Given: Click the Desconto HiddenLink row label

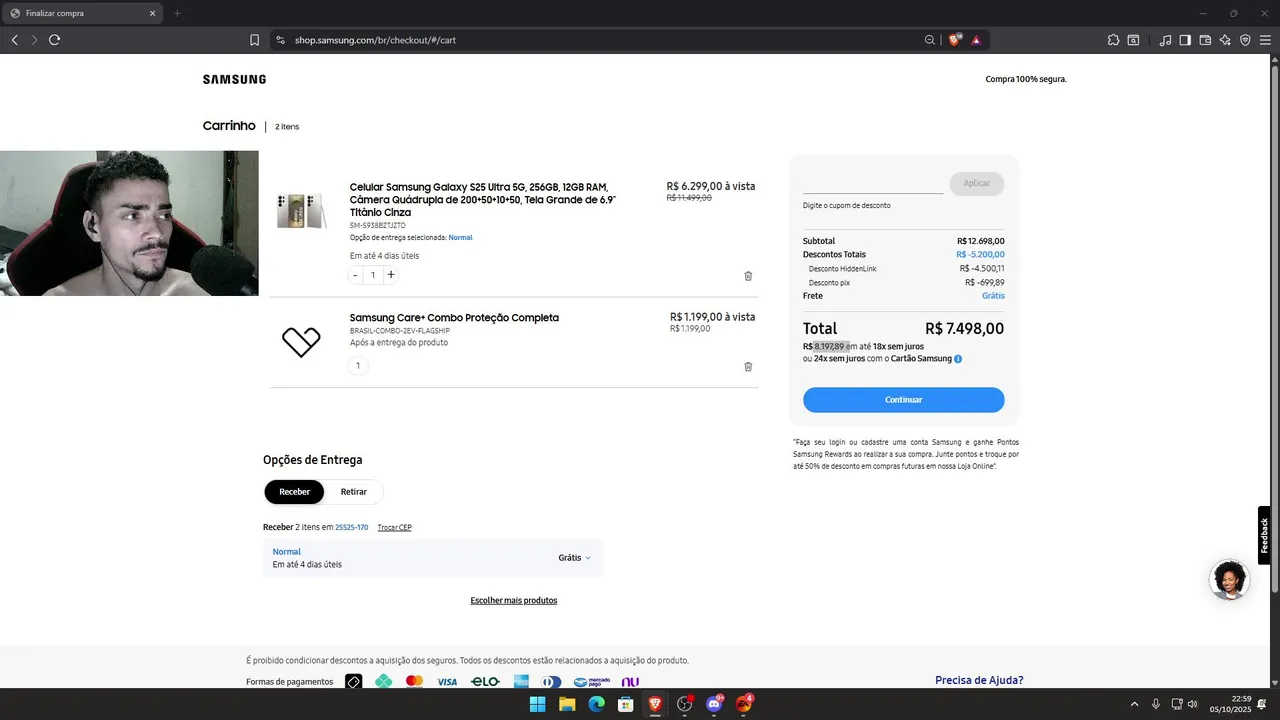Looking at the screenshot, I should [x=842, y=269].
